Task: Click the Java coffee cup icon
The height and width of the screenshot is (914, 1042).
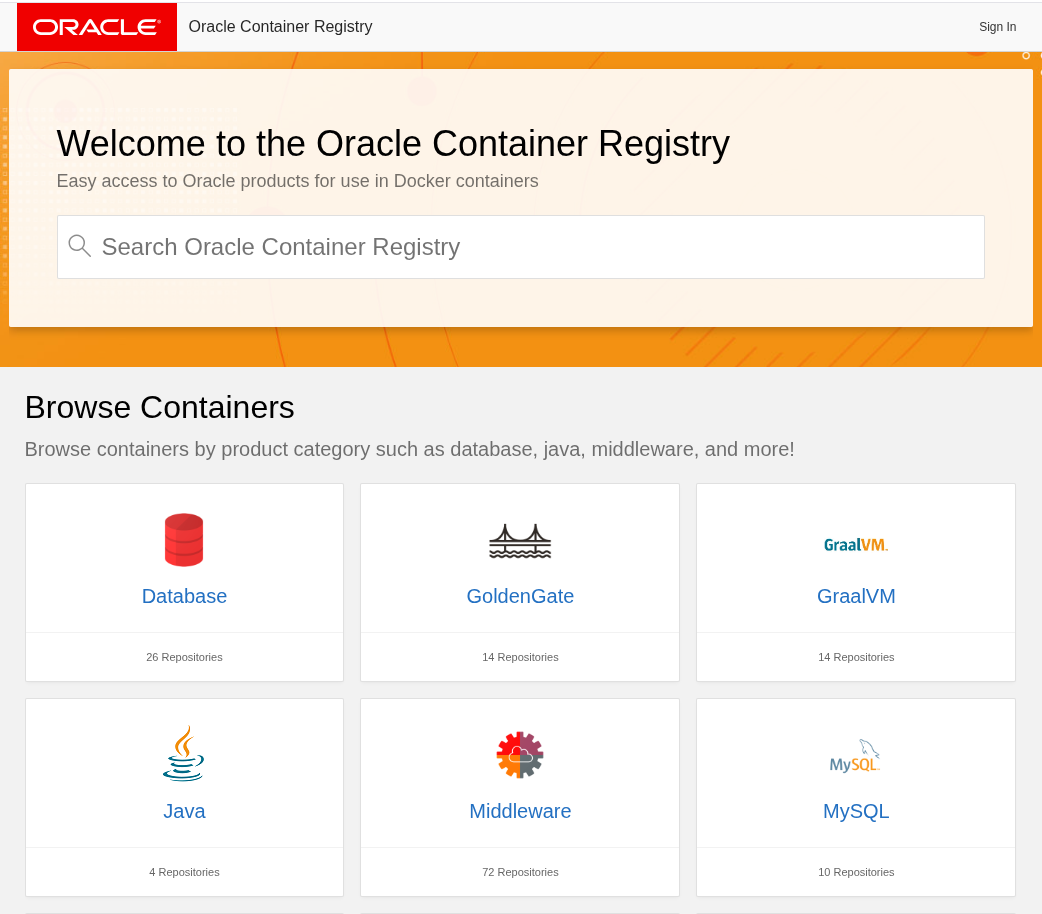Action: tap(184, 753)
